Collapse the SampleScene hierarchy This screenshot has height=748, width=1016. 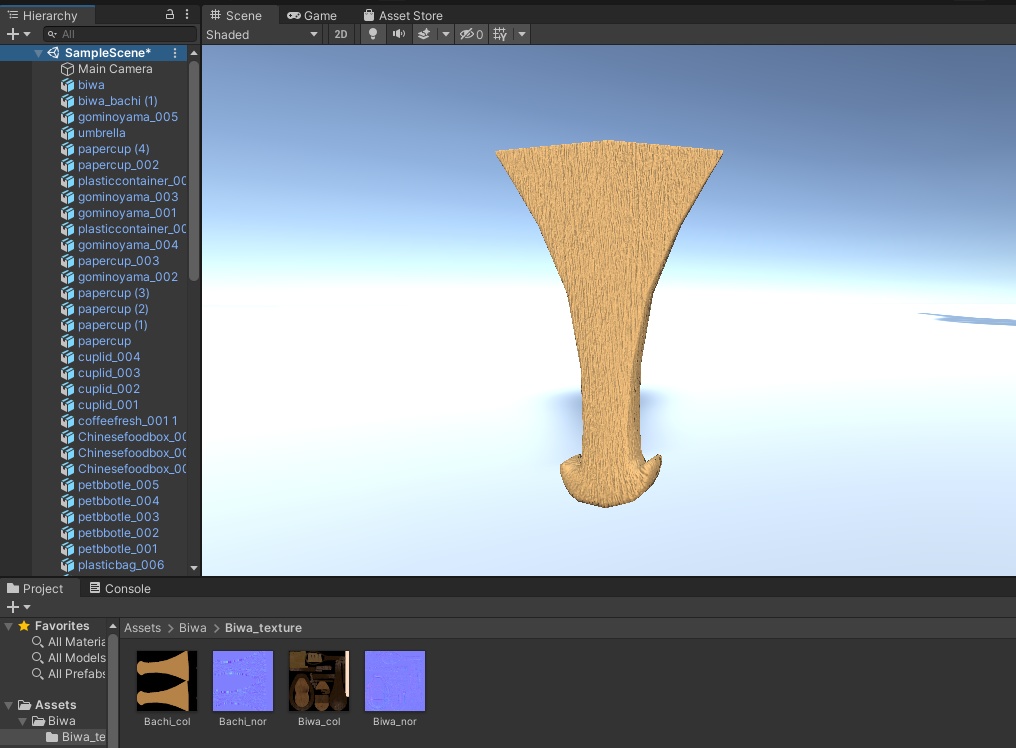click(38, 52)
